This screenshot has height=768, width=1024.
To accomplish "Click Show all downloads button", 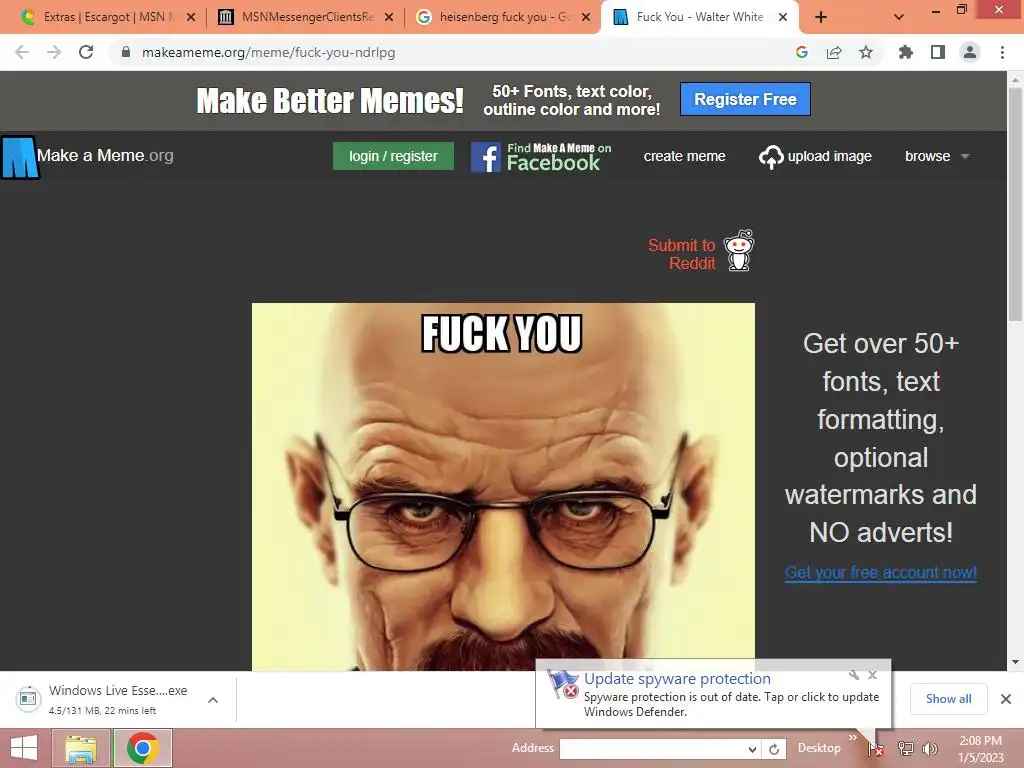I will point(948,699).
